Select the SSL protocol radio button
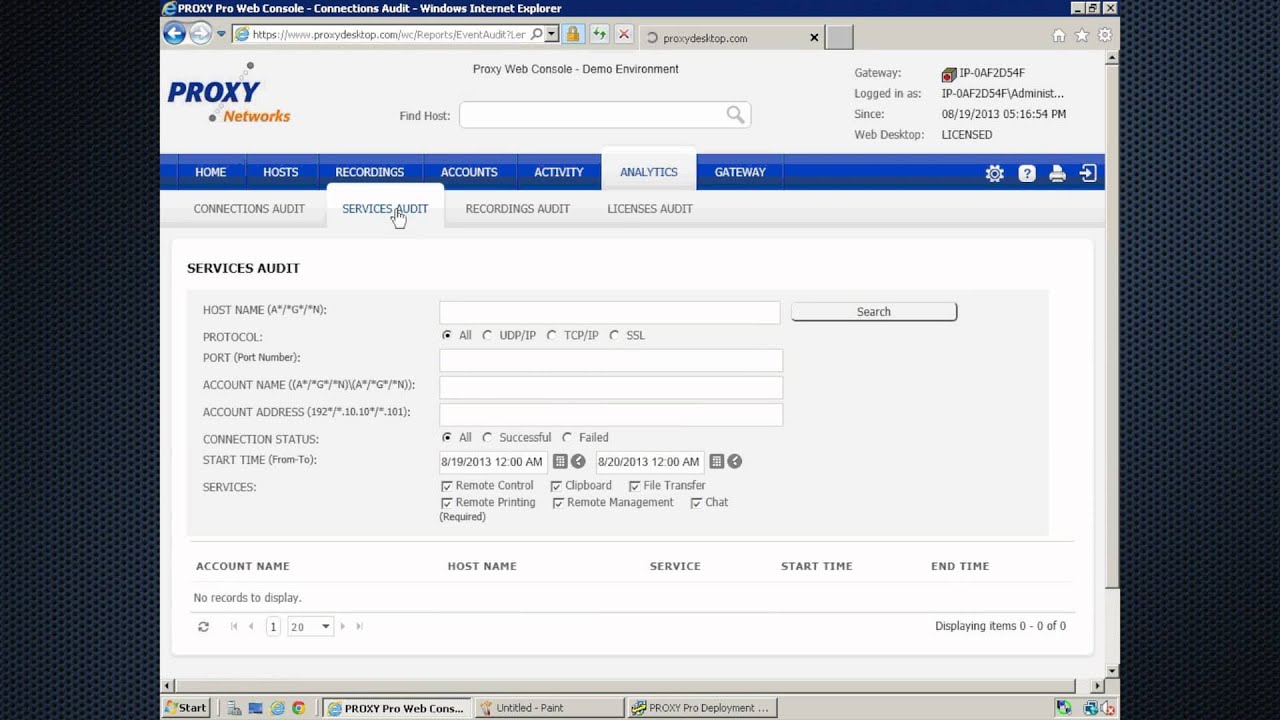This screenshot has width=1280, height=720. (614, 335)
